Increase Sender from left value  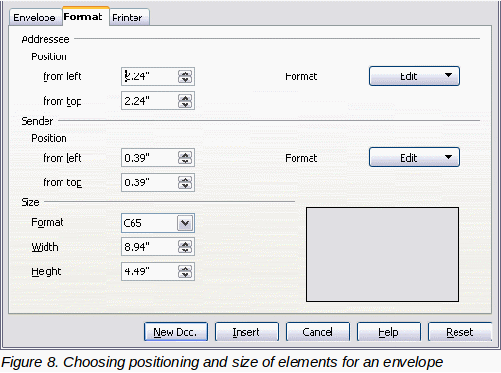(185, 155)
